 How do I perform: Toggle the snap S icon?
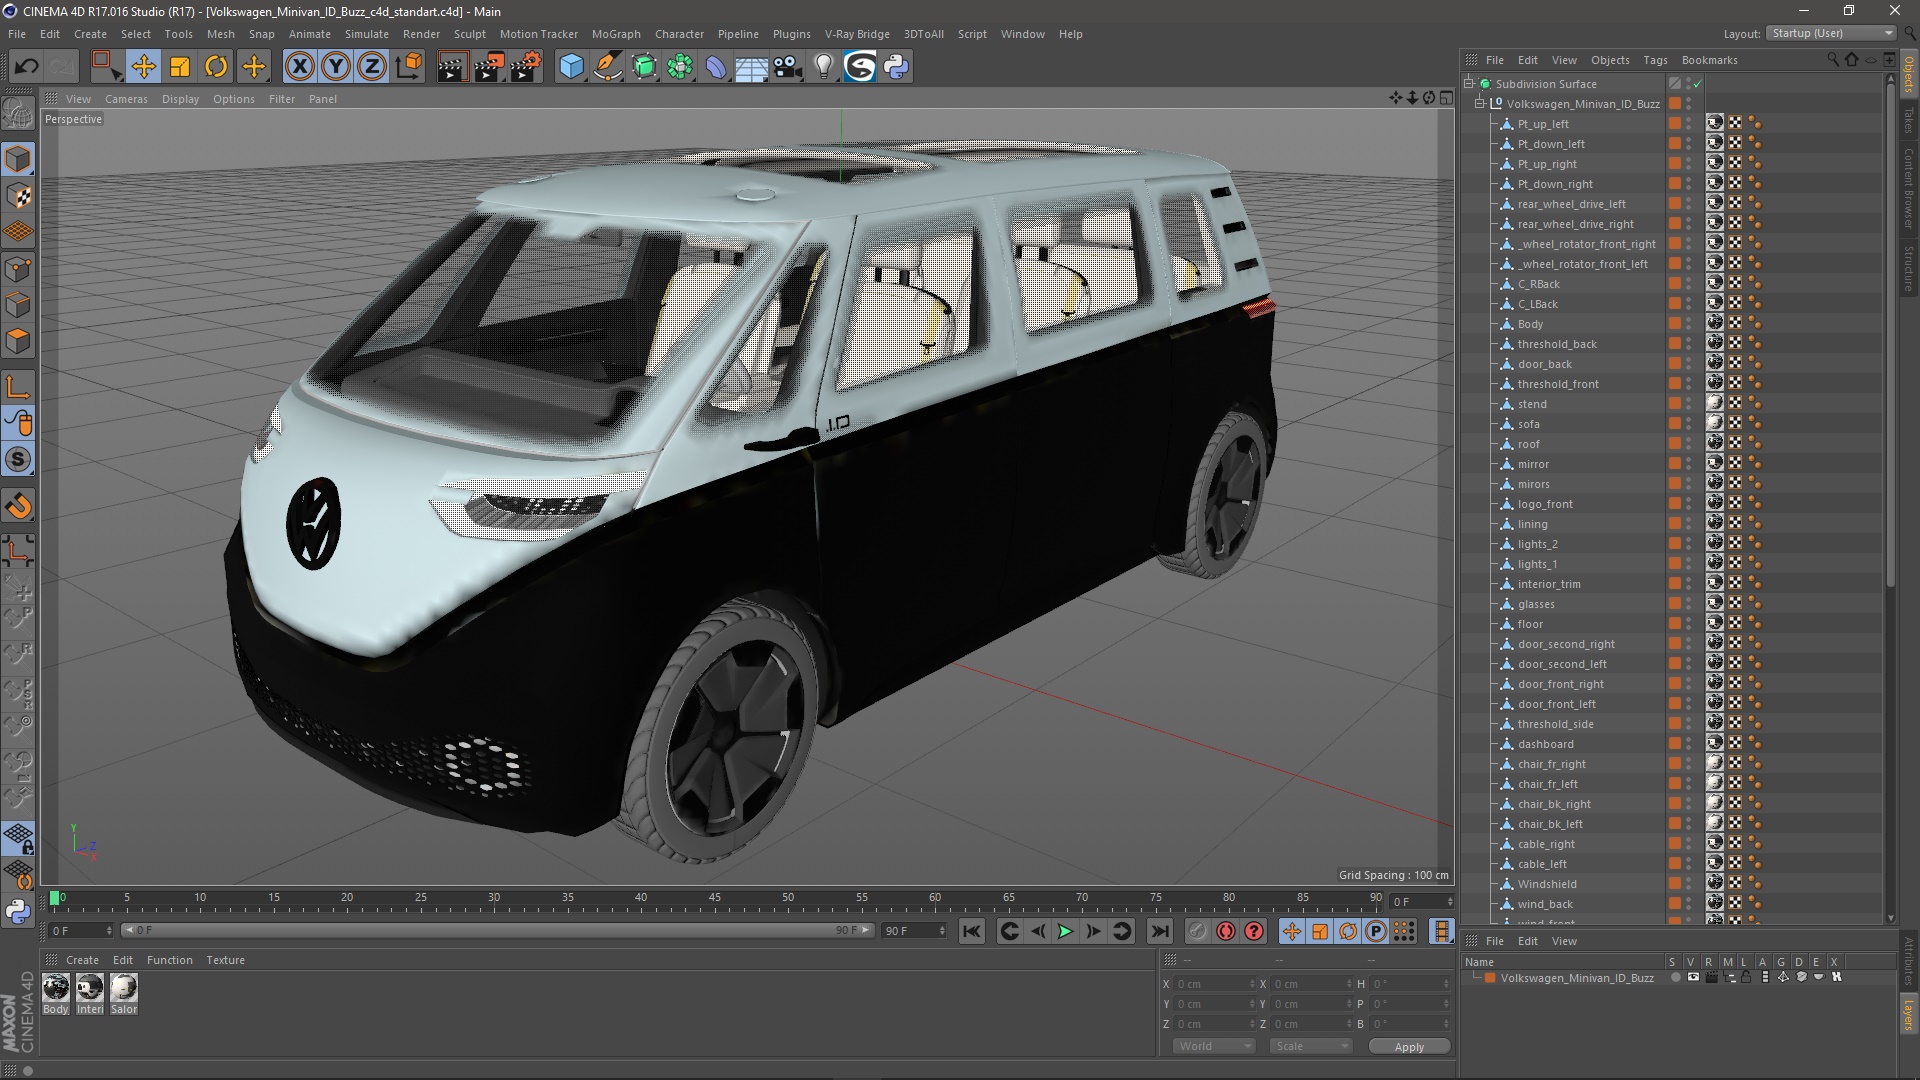(18, 460)
